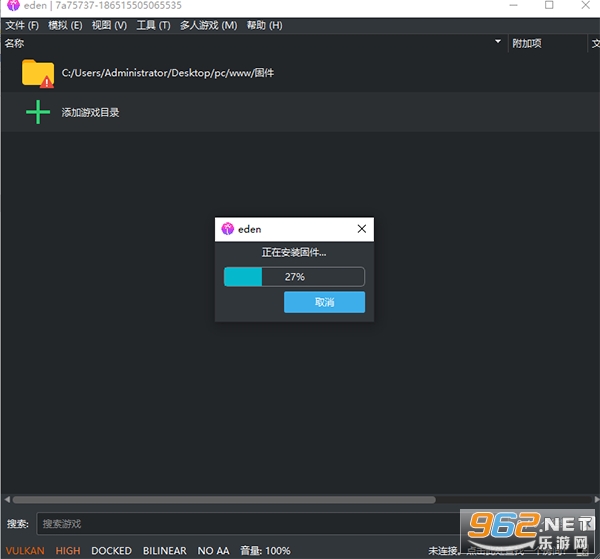600x559 pixels.
Task: Click the 27% firmware progress bar
Action: coord(294,277)
